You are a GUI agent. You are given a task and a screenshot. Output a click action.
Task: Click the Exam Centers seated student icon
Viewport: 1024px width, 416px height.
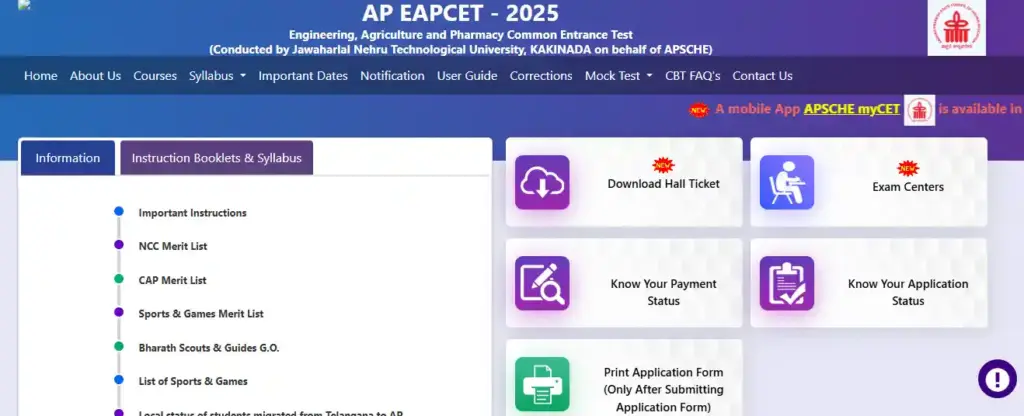pos(786,182)
